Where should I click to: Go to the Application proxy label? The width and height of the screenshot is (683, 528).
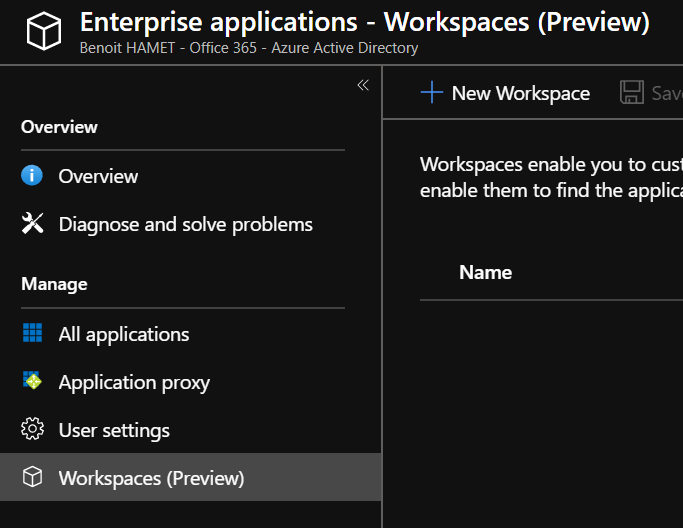coord(134,382)
